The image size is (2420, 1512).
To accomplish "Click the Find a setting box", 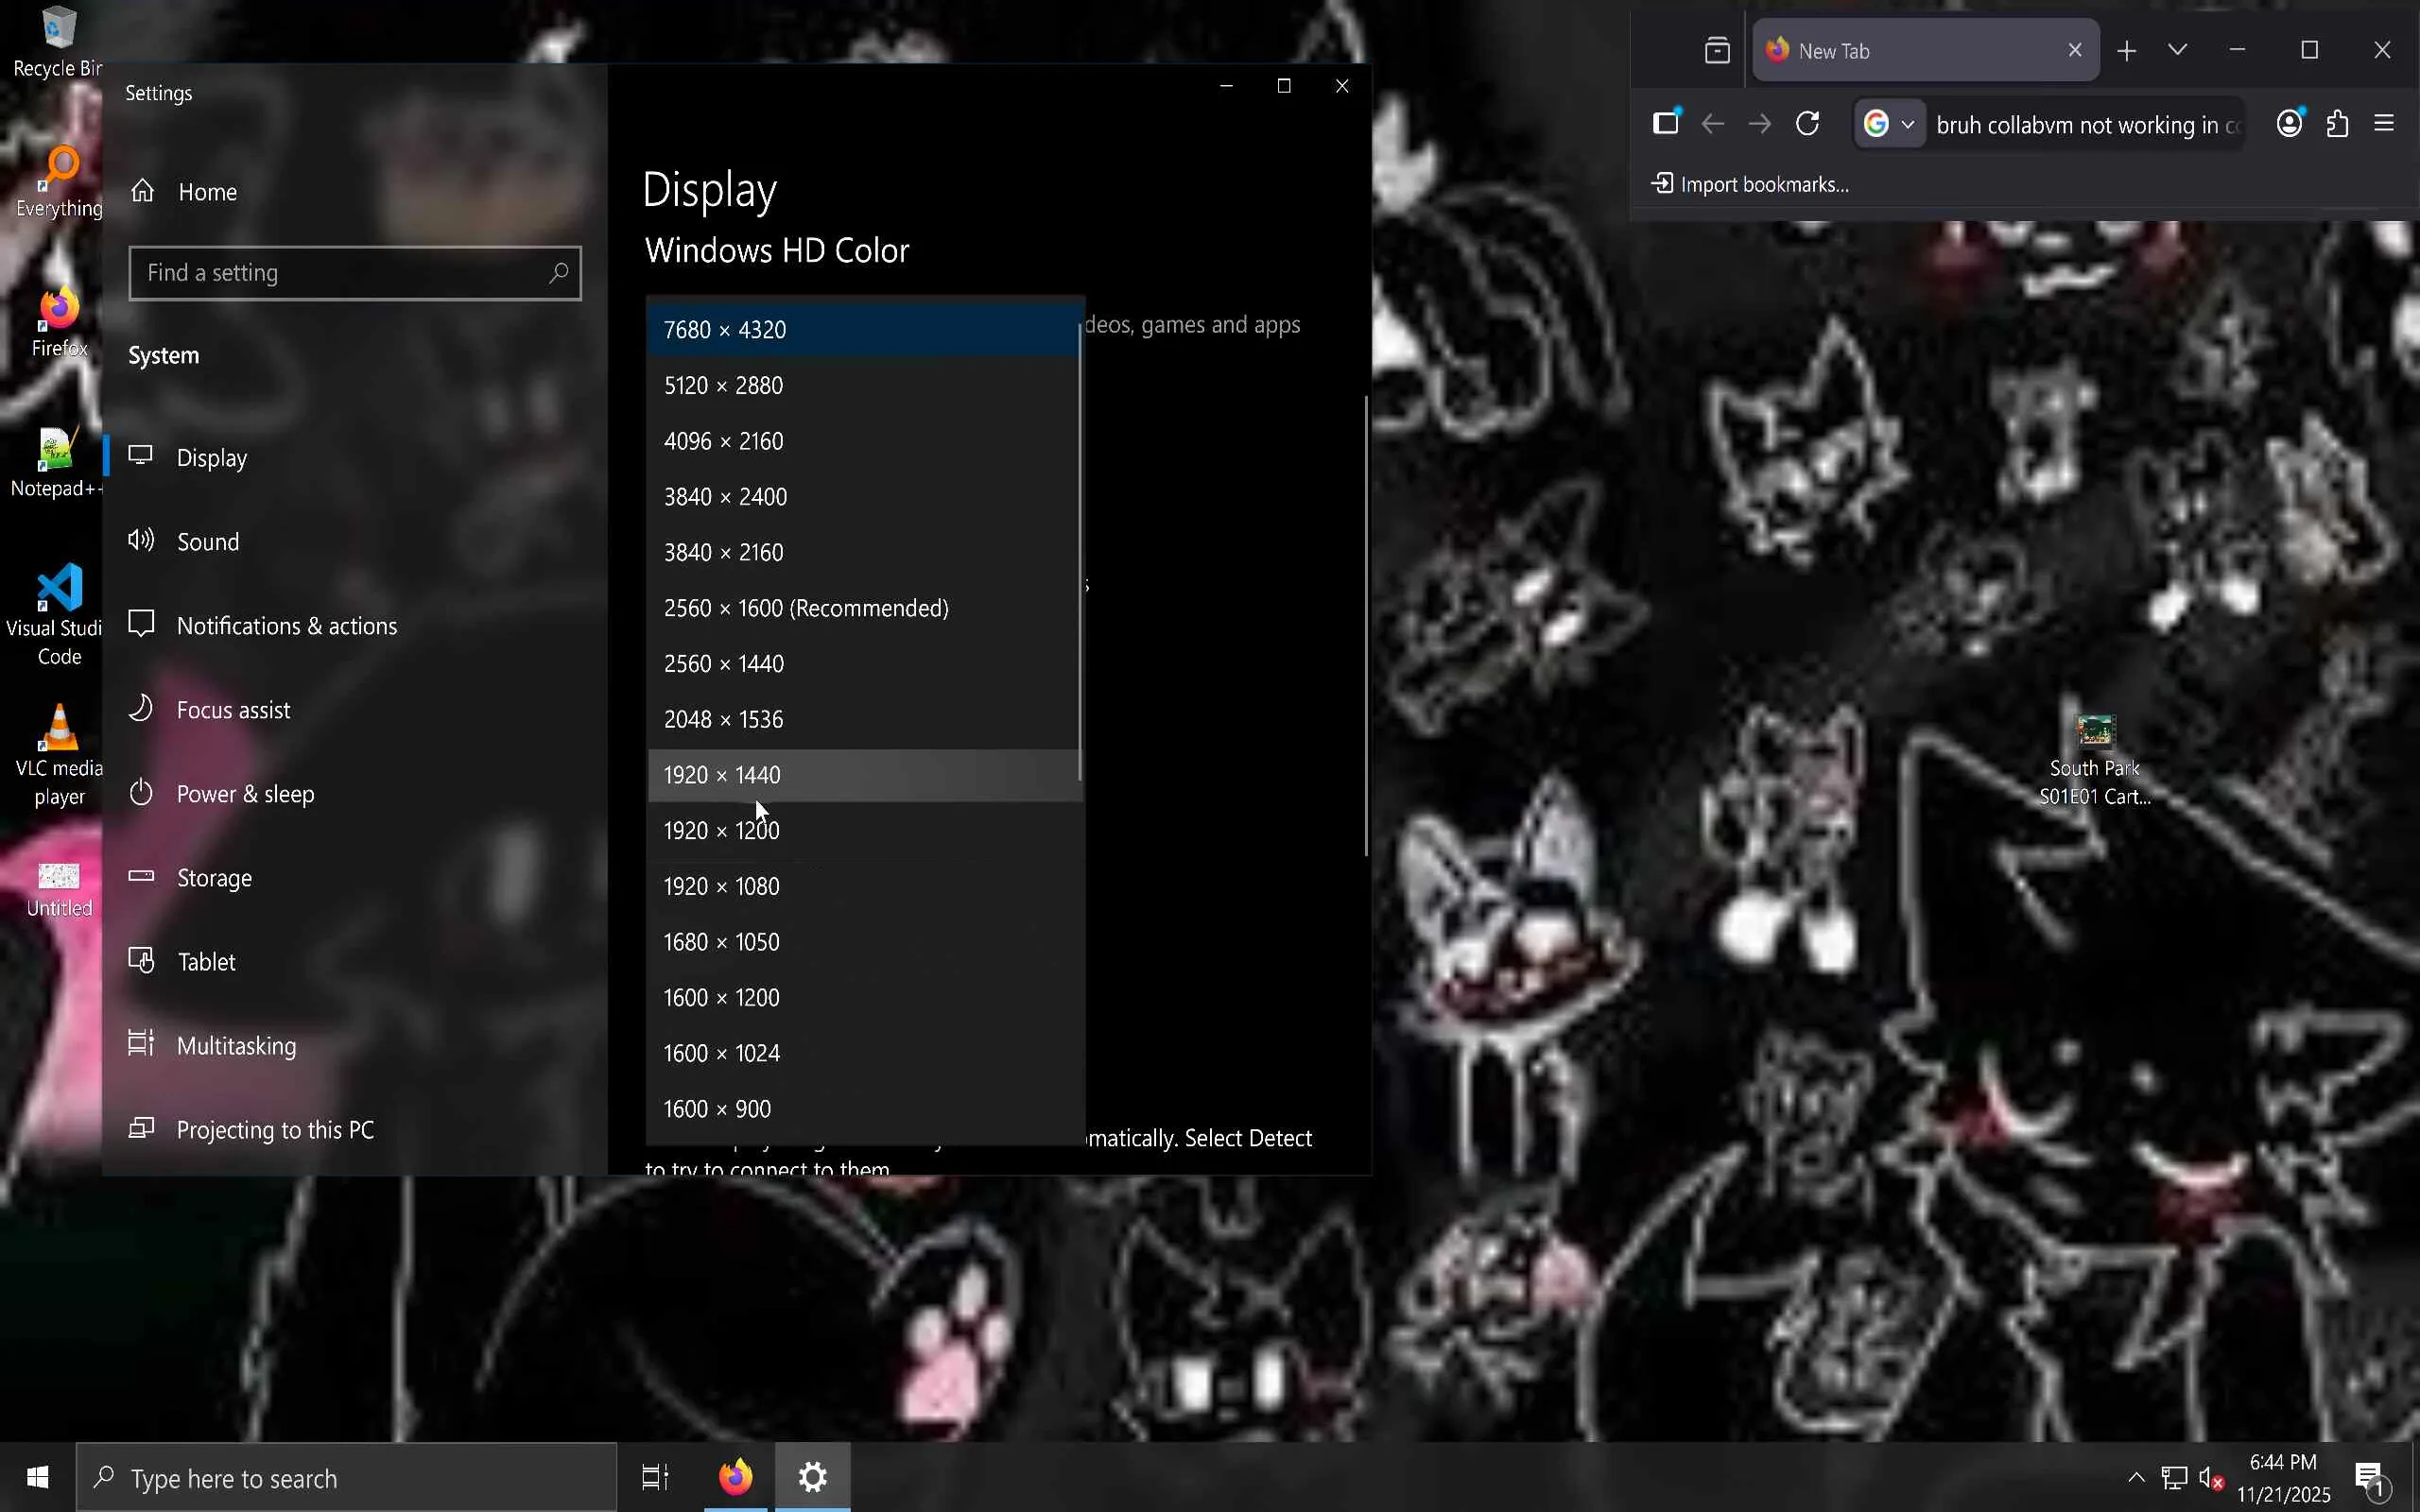I will click(x=340, y=273).
